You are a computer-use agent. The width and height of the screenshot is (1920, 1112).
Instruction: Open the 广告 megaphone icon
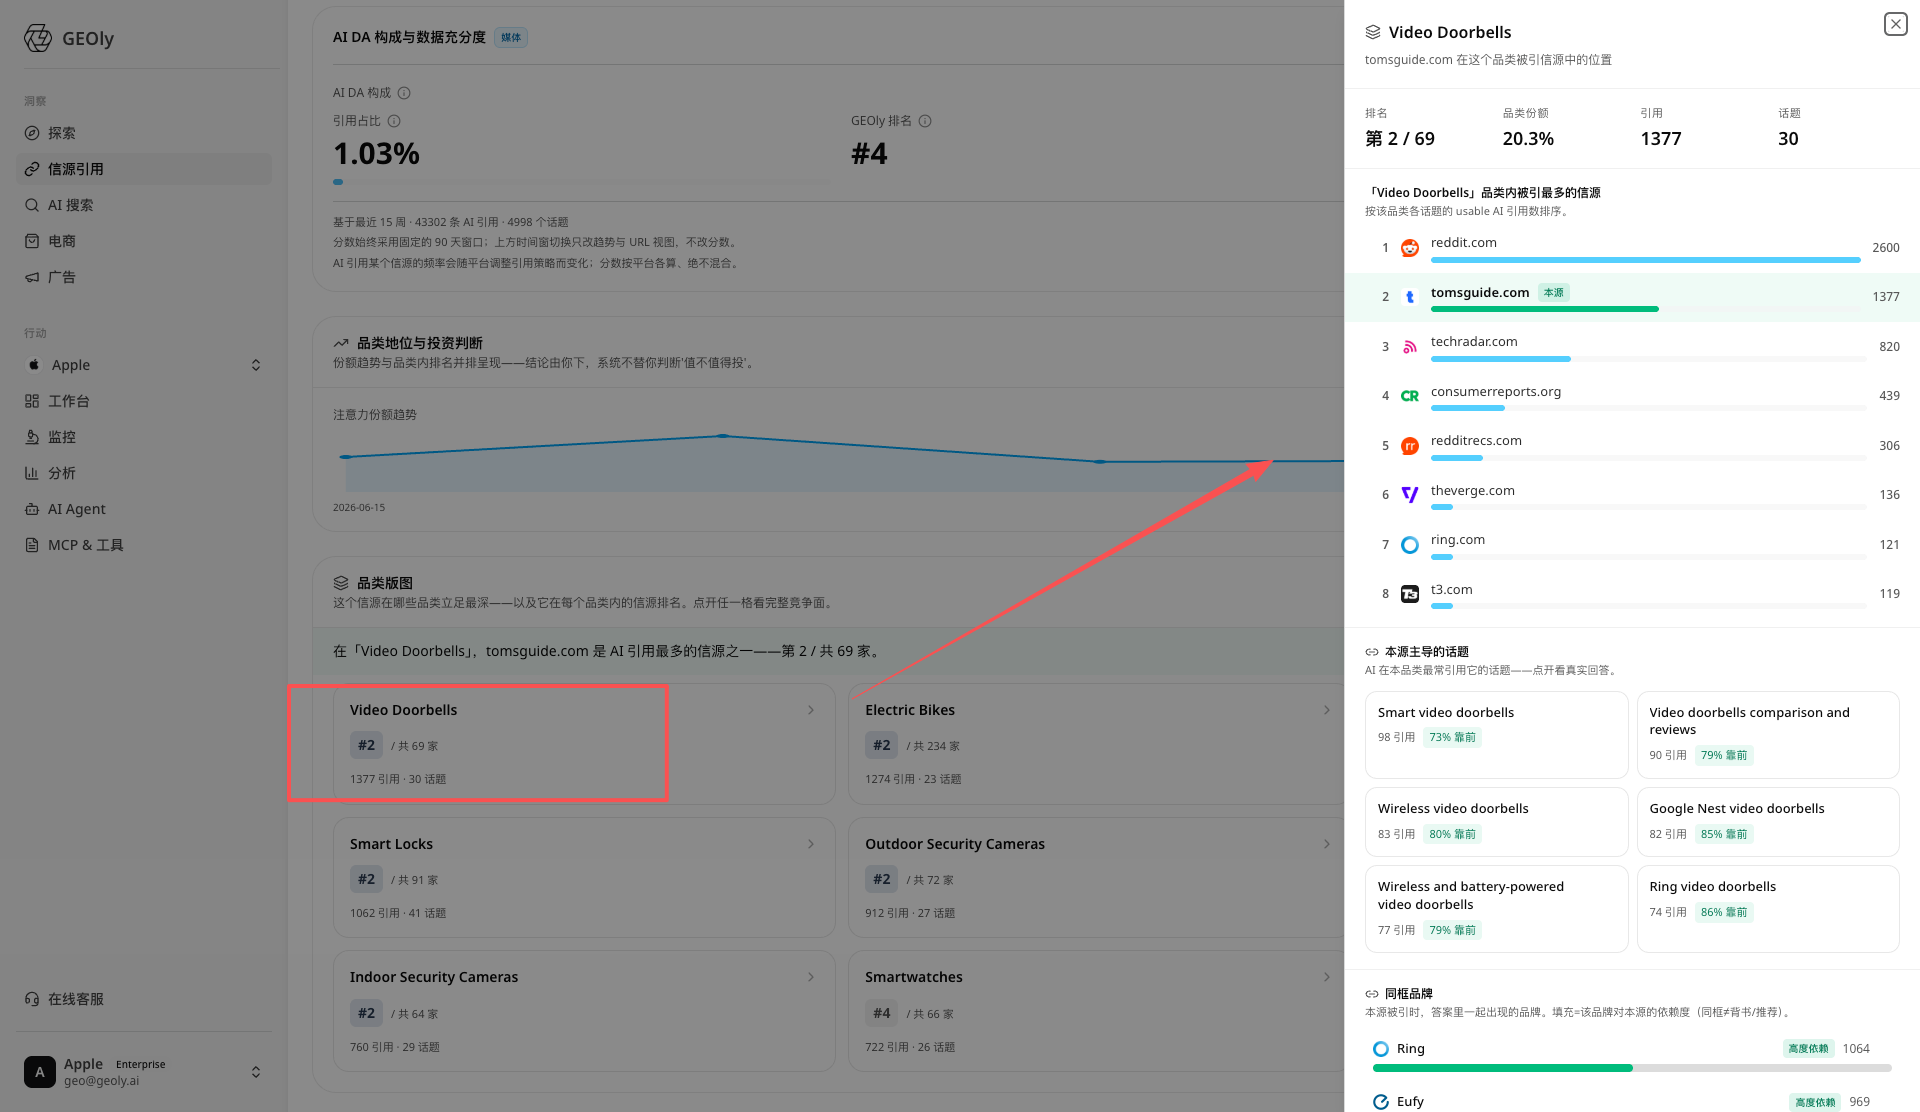pos(32,277)
